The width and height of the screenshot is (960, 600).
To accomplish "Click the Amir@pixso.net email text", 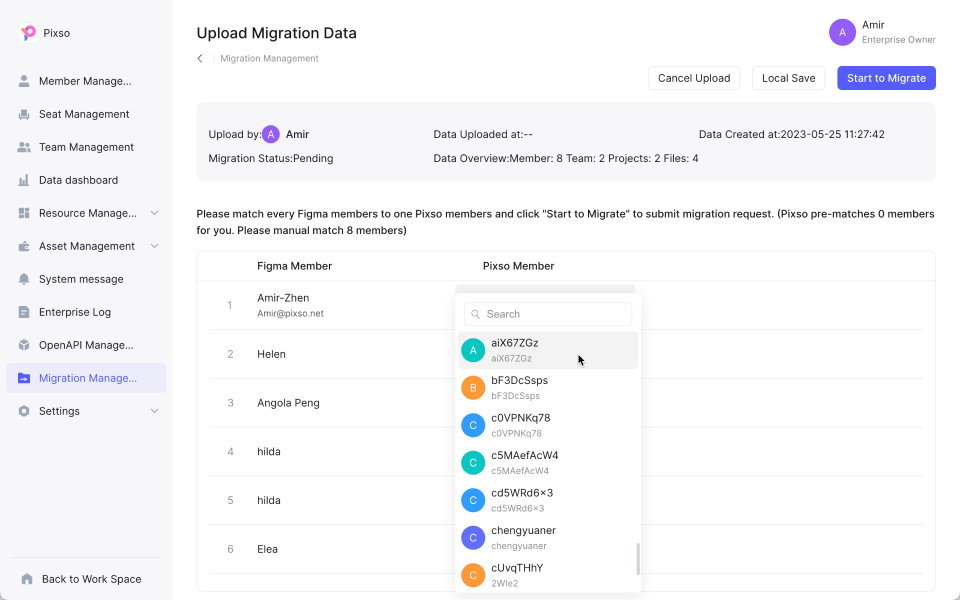I will (x=290, y=313).
